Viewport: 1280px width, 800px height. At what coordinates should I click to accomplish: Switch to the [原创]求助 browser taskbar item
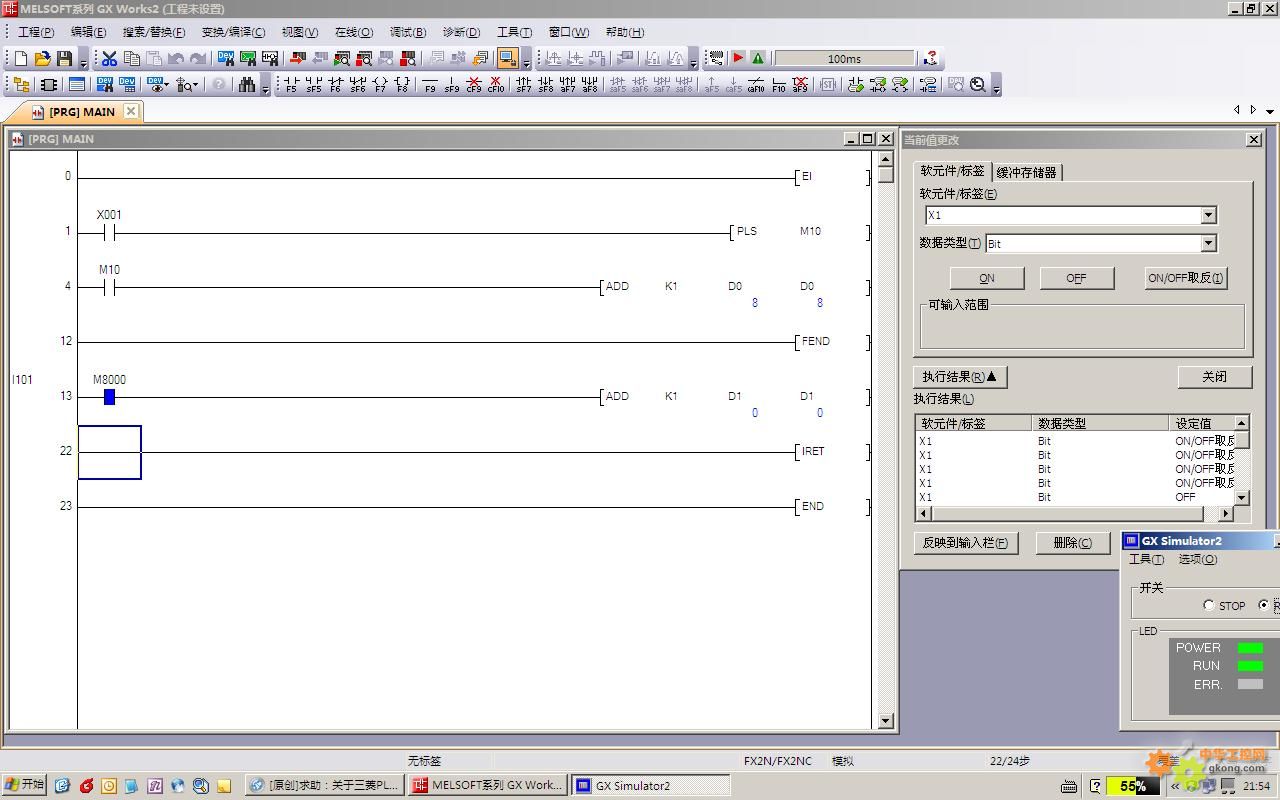(325, 786)
